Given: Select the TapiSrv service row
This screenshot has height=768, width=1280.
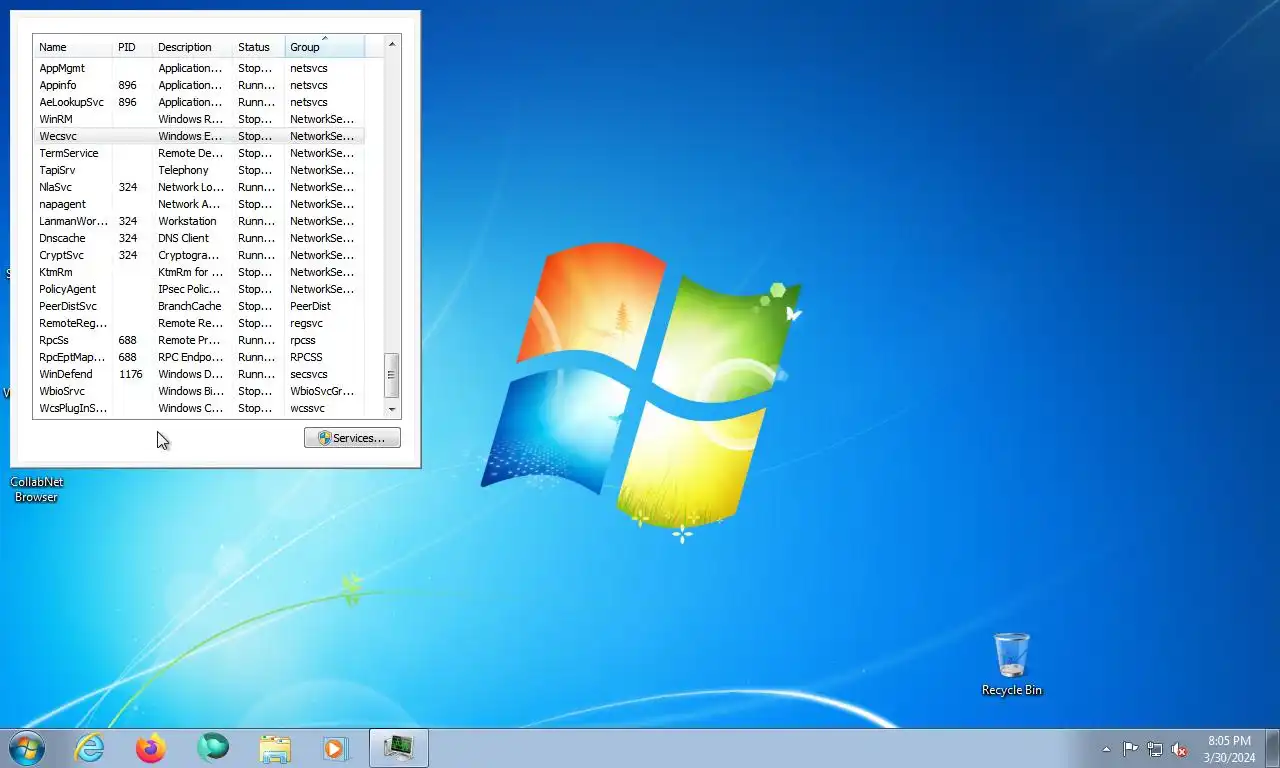Looking at the screenshot, I should [199, 170].
